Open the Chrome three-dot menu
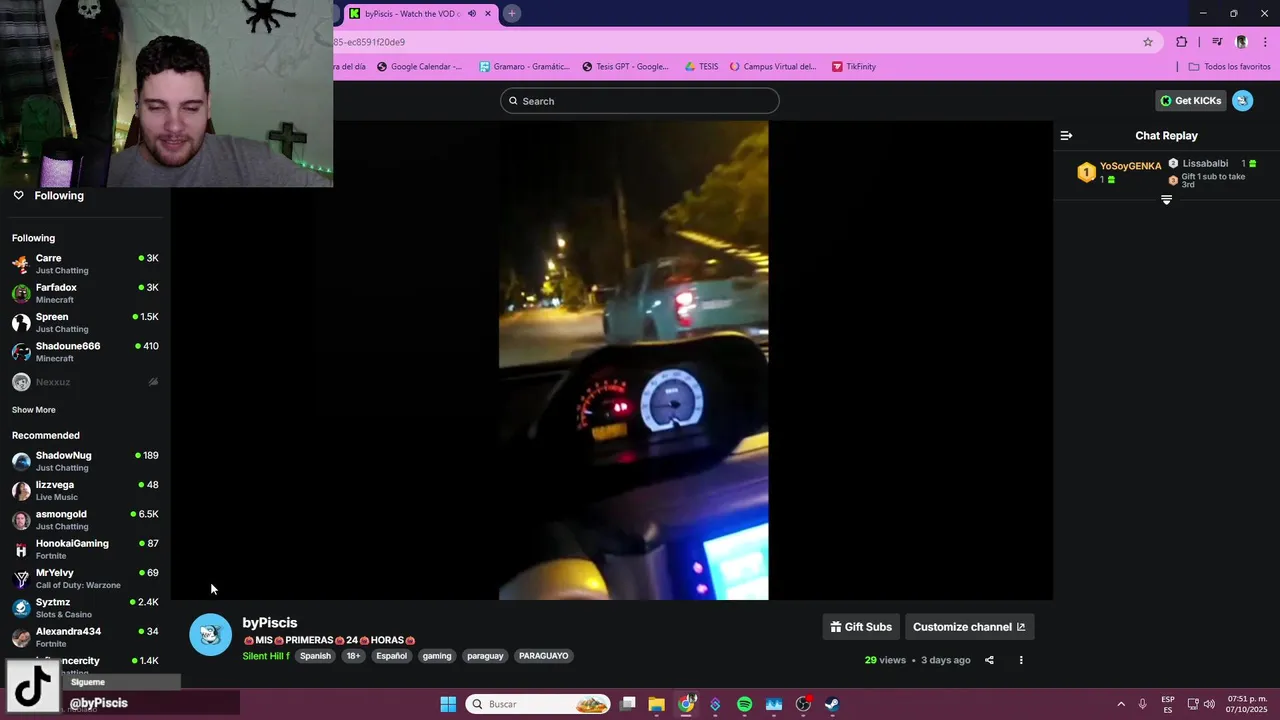 point(1265,42)
